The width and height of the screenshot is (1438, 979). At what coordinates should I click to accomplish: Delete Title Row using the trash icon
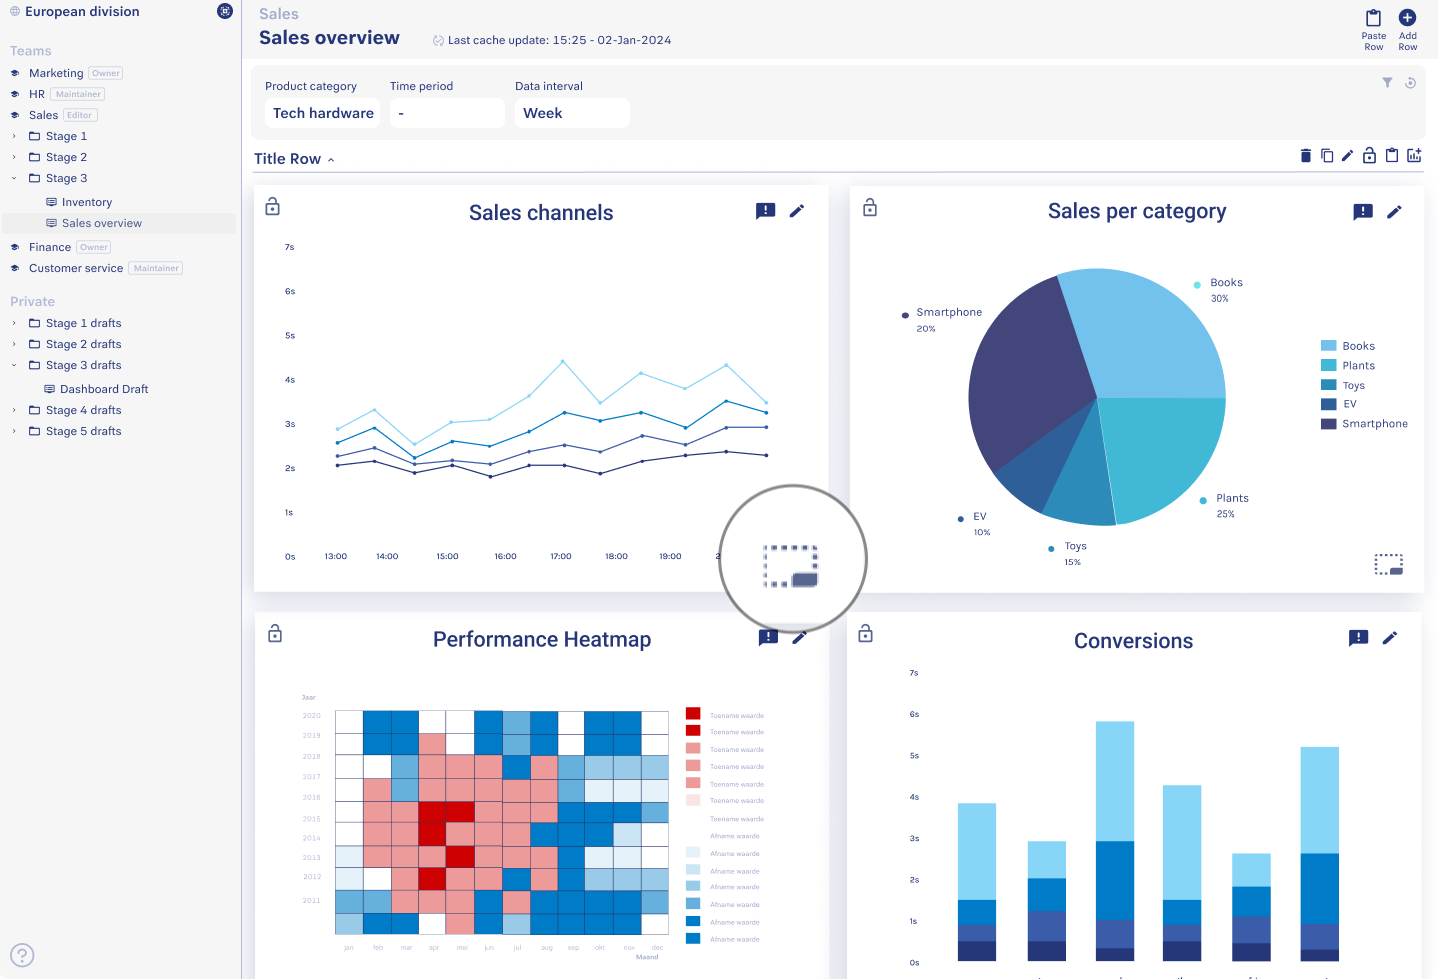1305,155
